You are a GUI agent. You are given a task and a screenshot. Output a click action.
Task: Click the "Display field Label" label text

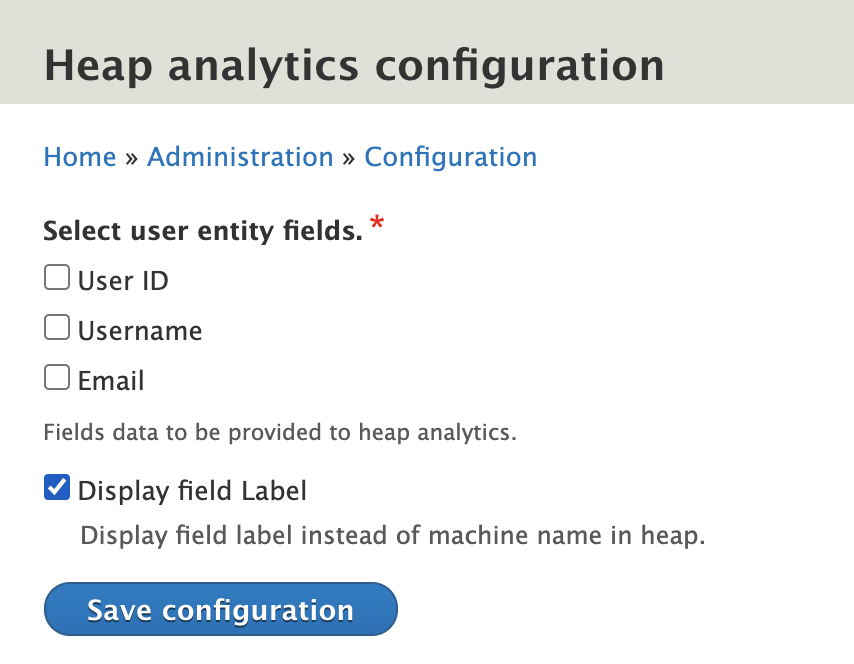pos(192,490)
